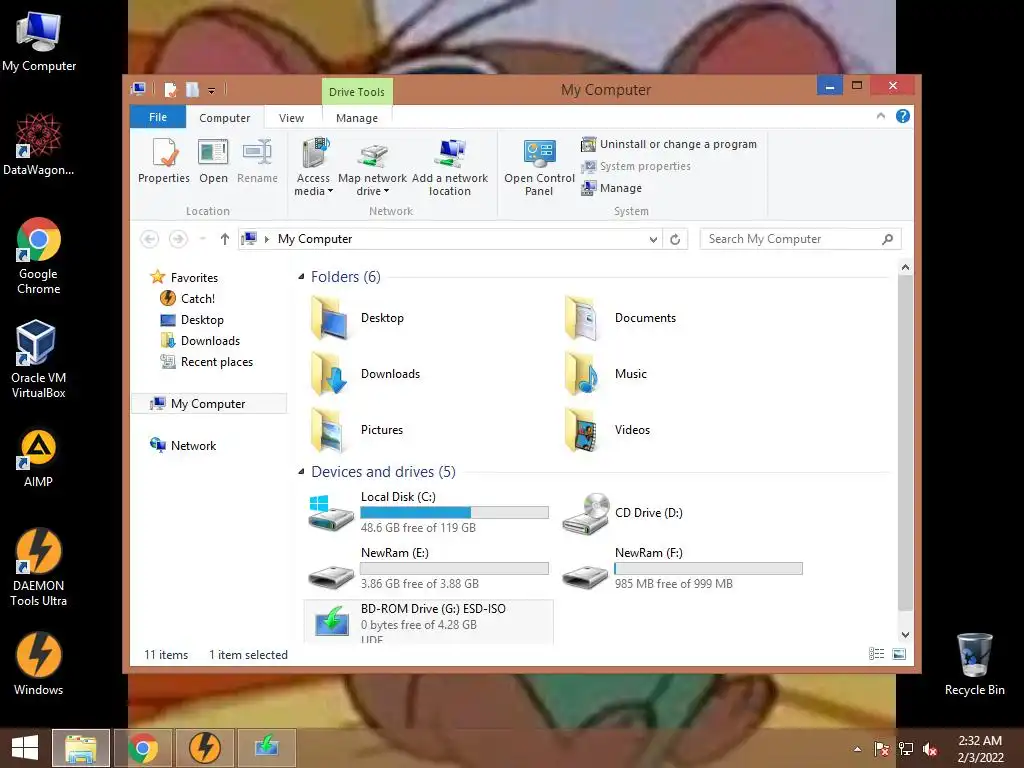Switch to the Manage ribbon tab
Image resolution: width=1024 pixels, height=768 pixels.
(357, 118)
